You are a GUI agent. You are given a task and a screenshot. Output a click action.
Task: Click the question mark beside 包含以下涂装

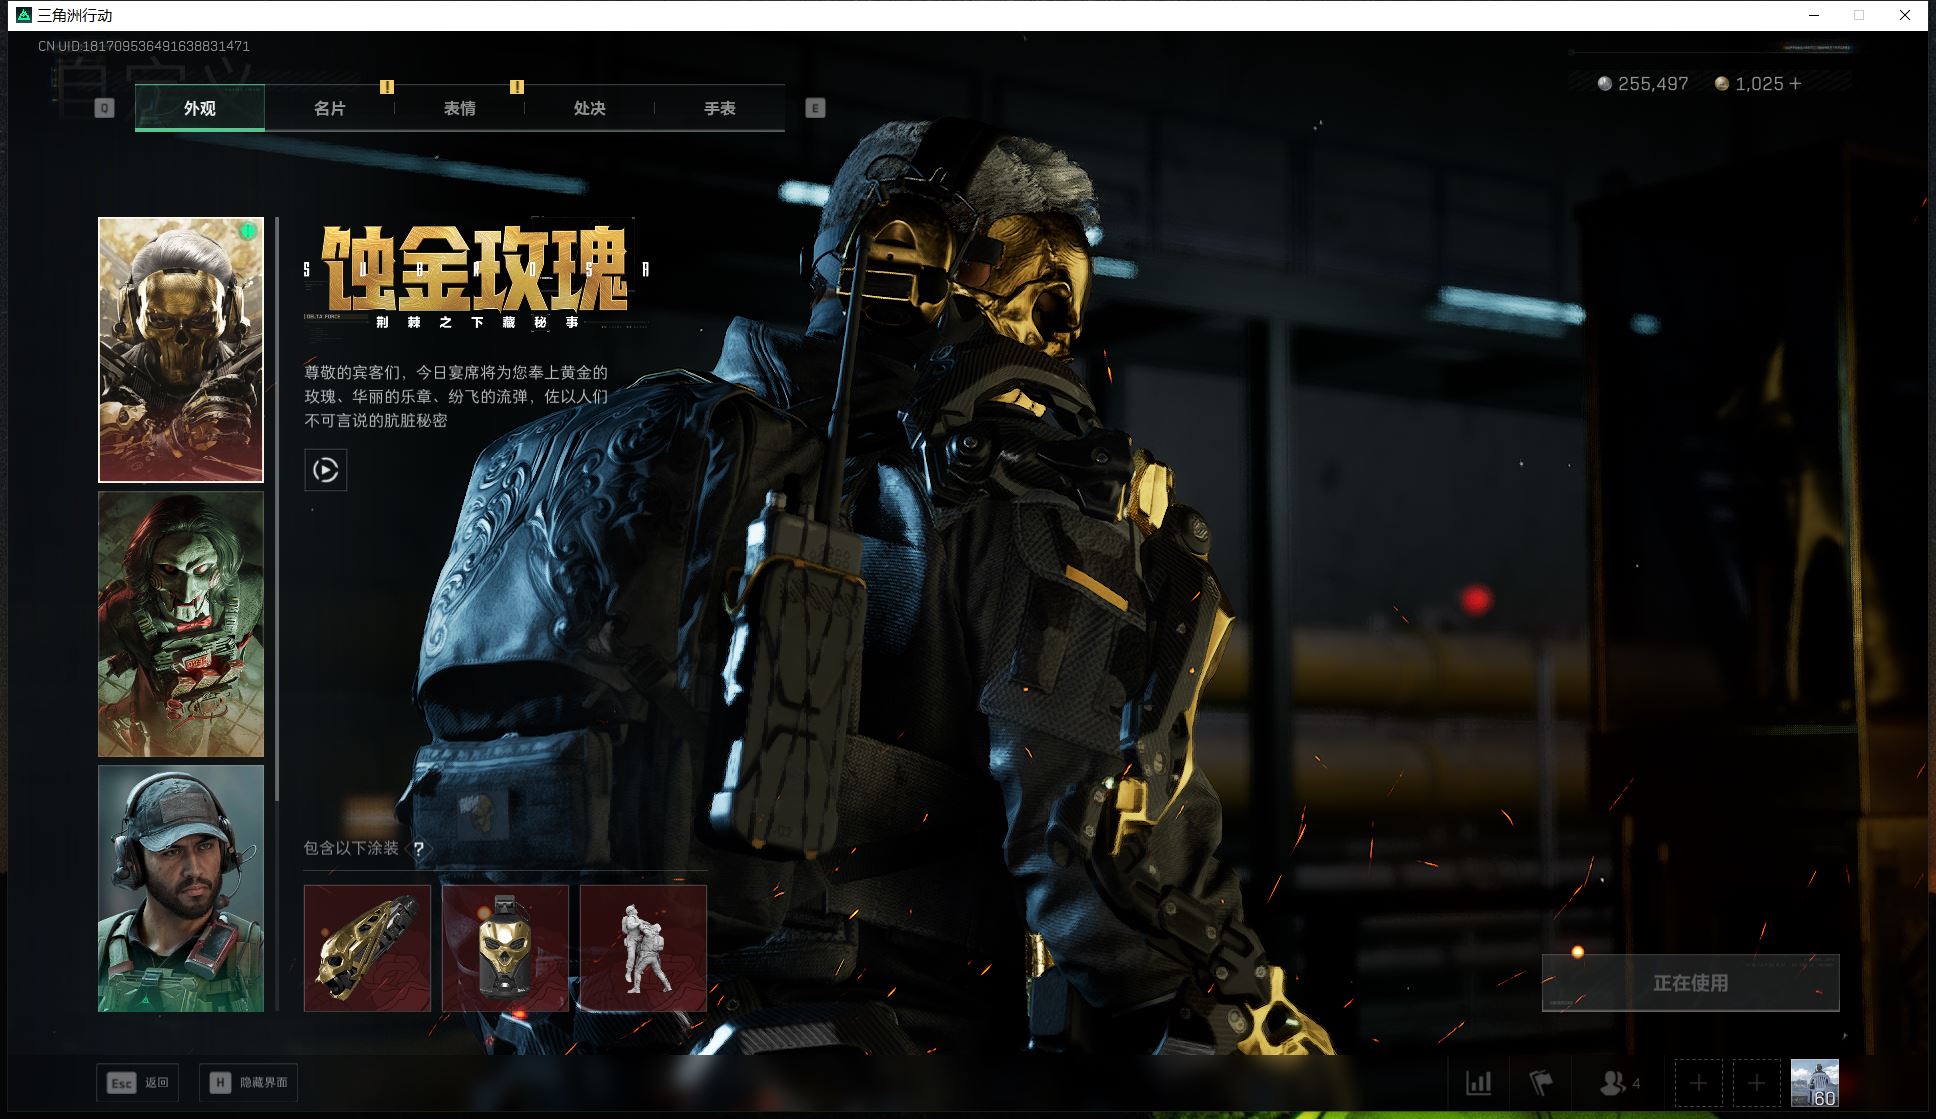point(418,849)
